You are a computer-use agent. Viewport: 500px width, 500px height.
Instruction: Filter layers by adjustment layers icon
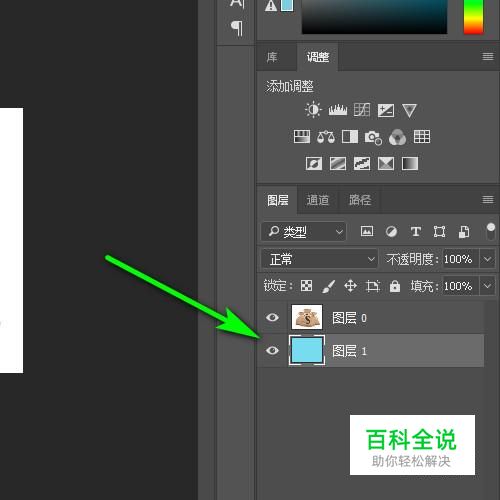(391, 231)
